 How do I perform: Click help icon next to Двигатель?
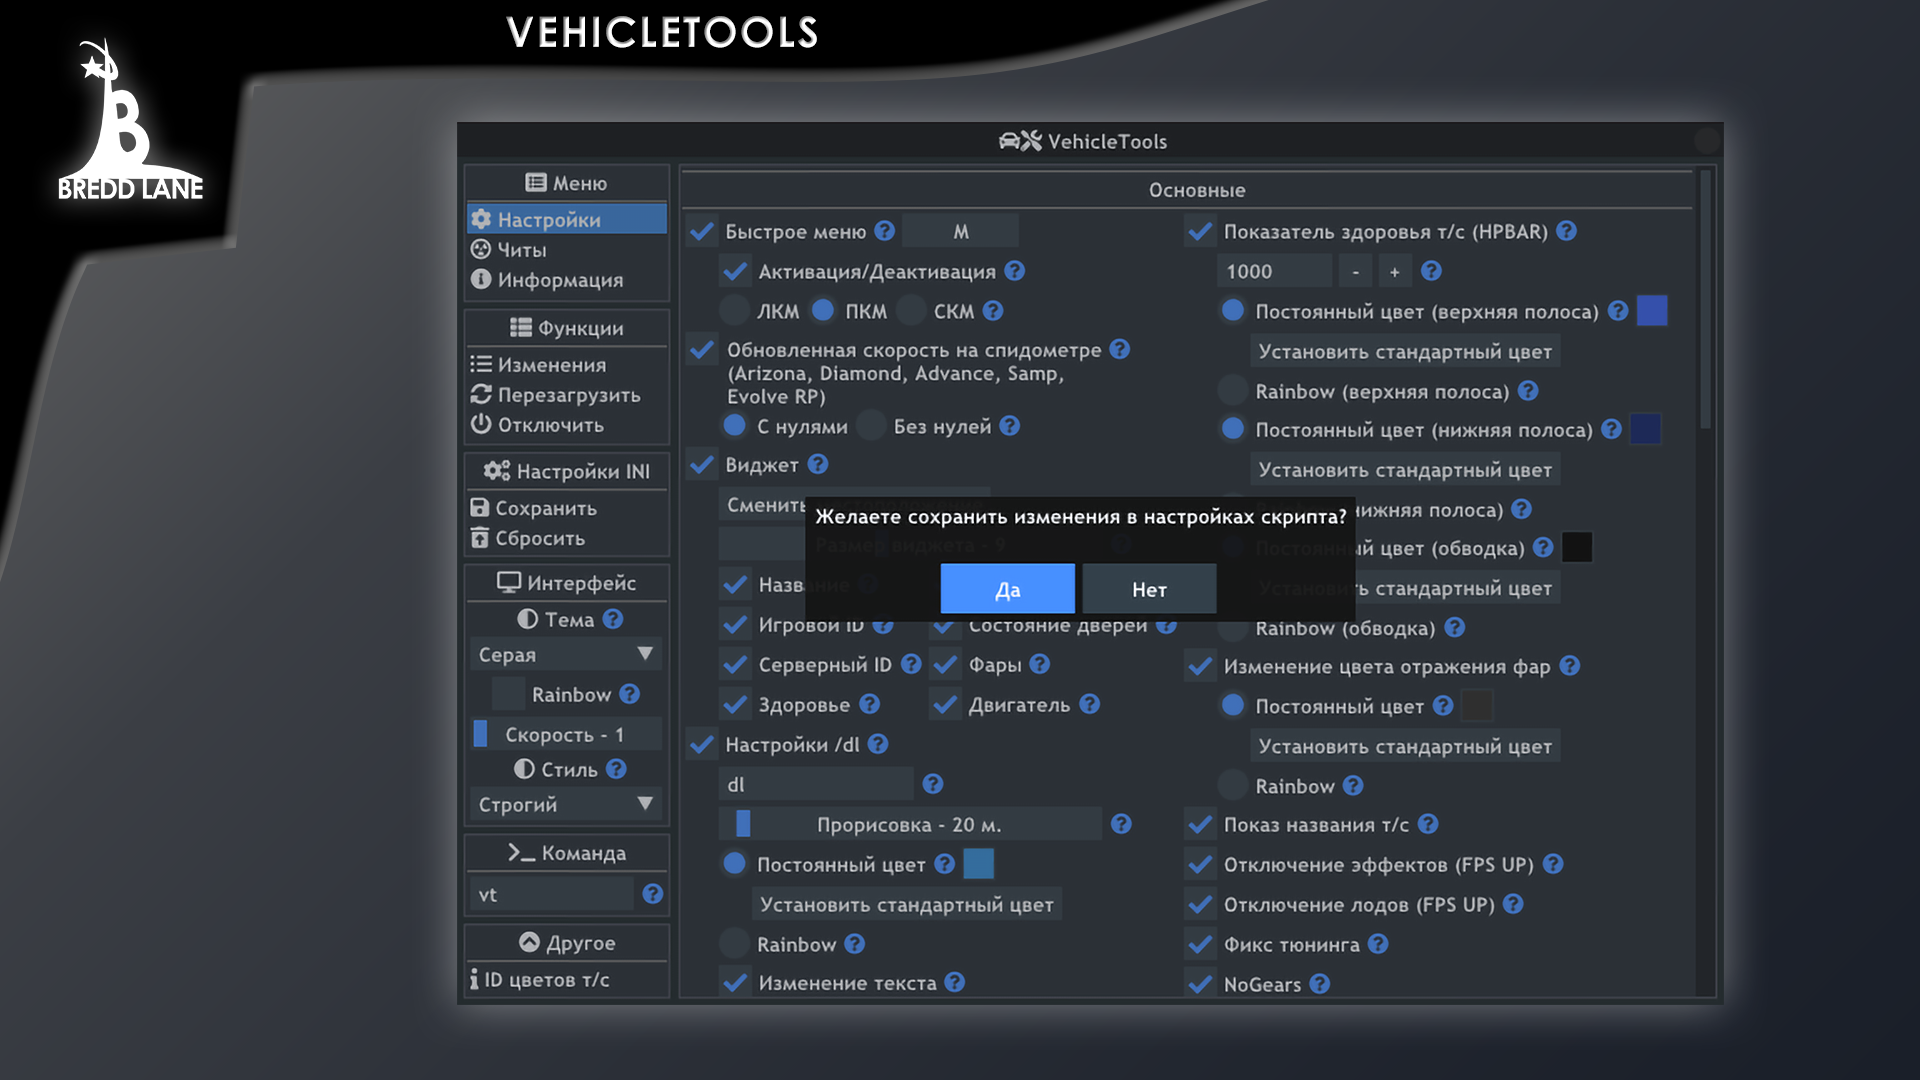[x=1089, y=704]
